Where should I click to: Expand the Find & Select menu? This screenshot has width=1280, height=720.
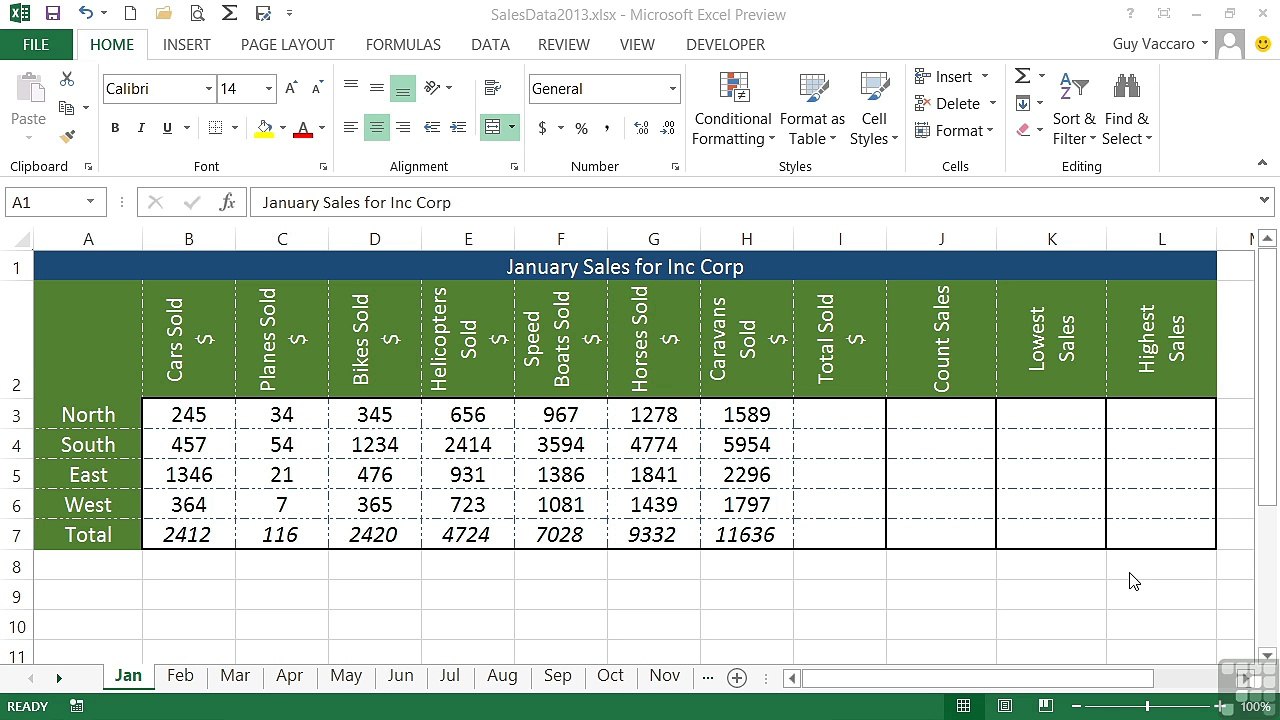tap(1127, 111)
